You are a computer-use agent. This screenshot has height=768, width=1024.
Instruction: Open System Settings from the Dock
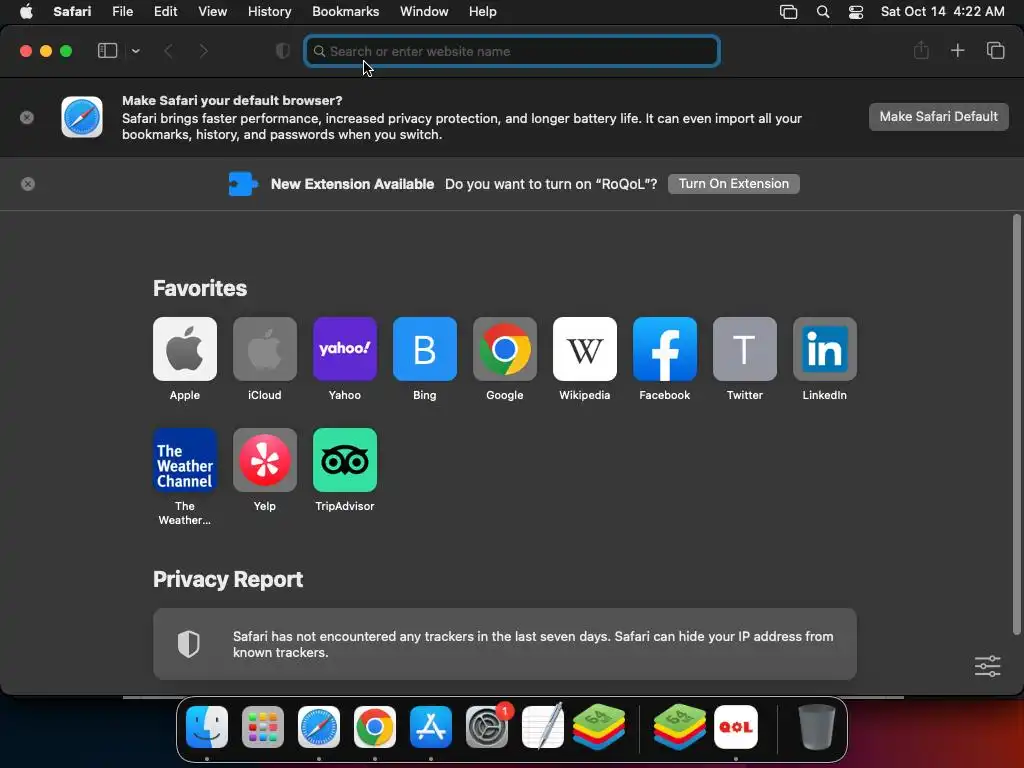487,727
